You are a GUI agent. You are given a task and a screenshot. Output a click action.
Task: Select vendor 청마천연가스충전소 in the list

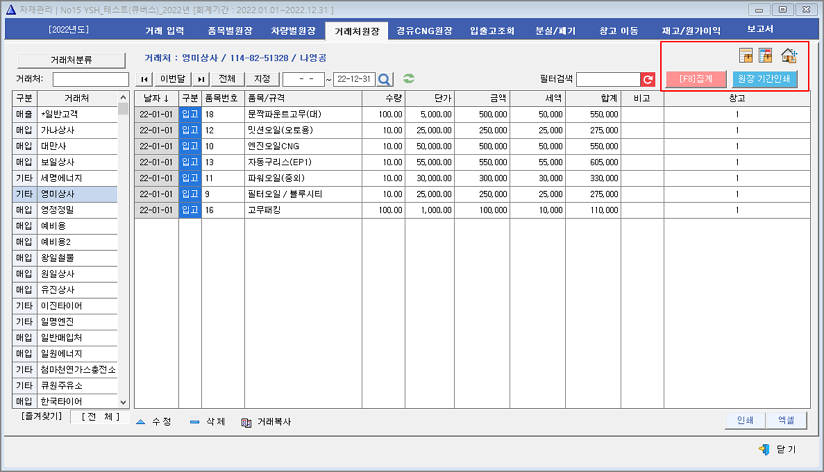[x=78, y=370]
